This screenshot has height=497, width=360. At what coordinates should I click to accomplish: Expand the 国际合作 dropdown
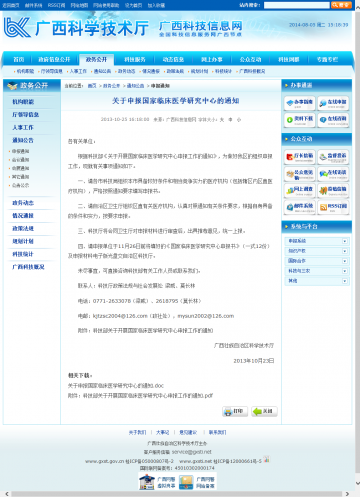[345, 261]
